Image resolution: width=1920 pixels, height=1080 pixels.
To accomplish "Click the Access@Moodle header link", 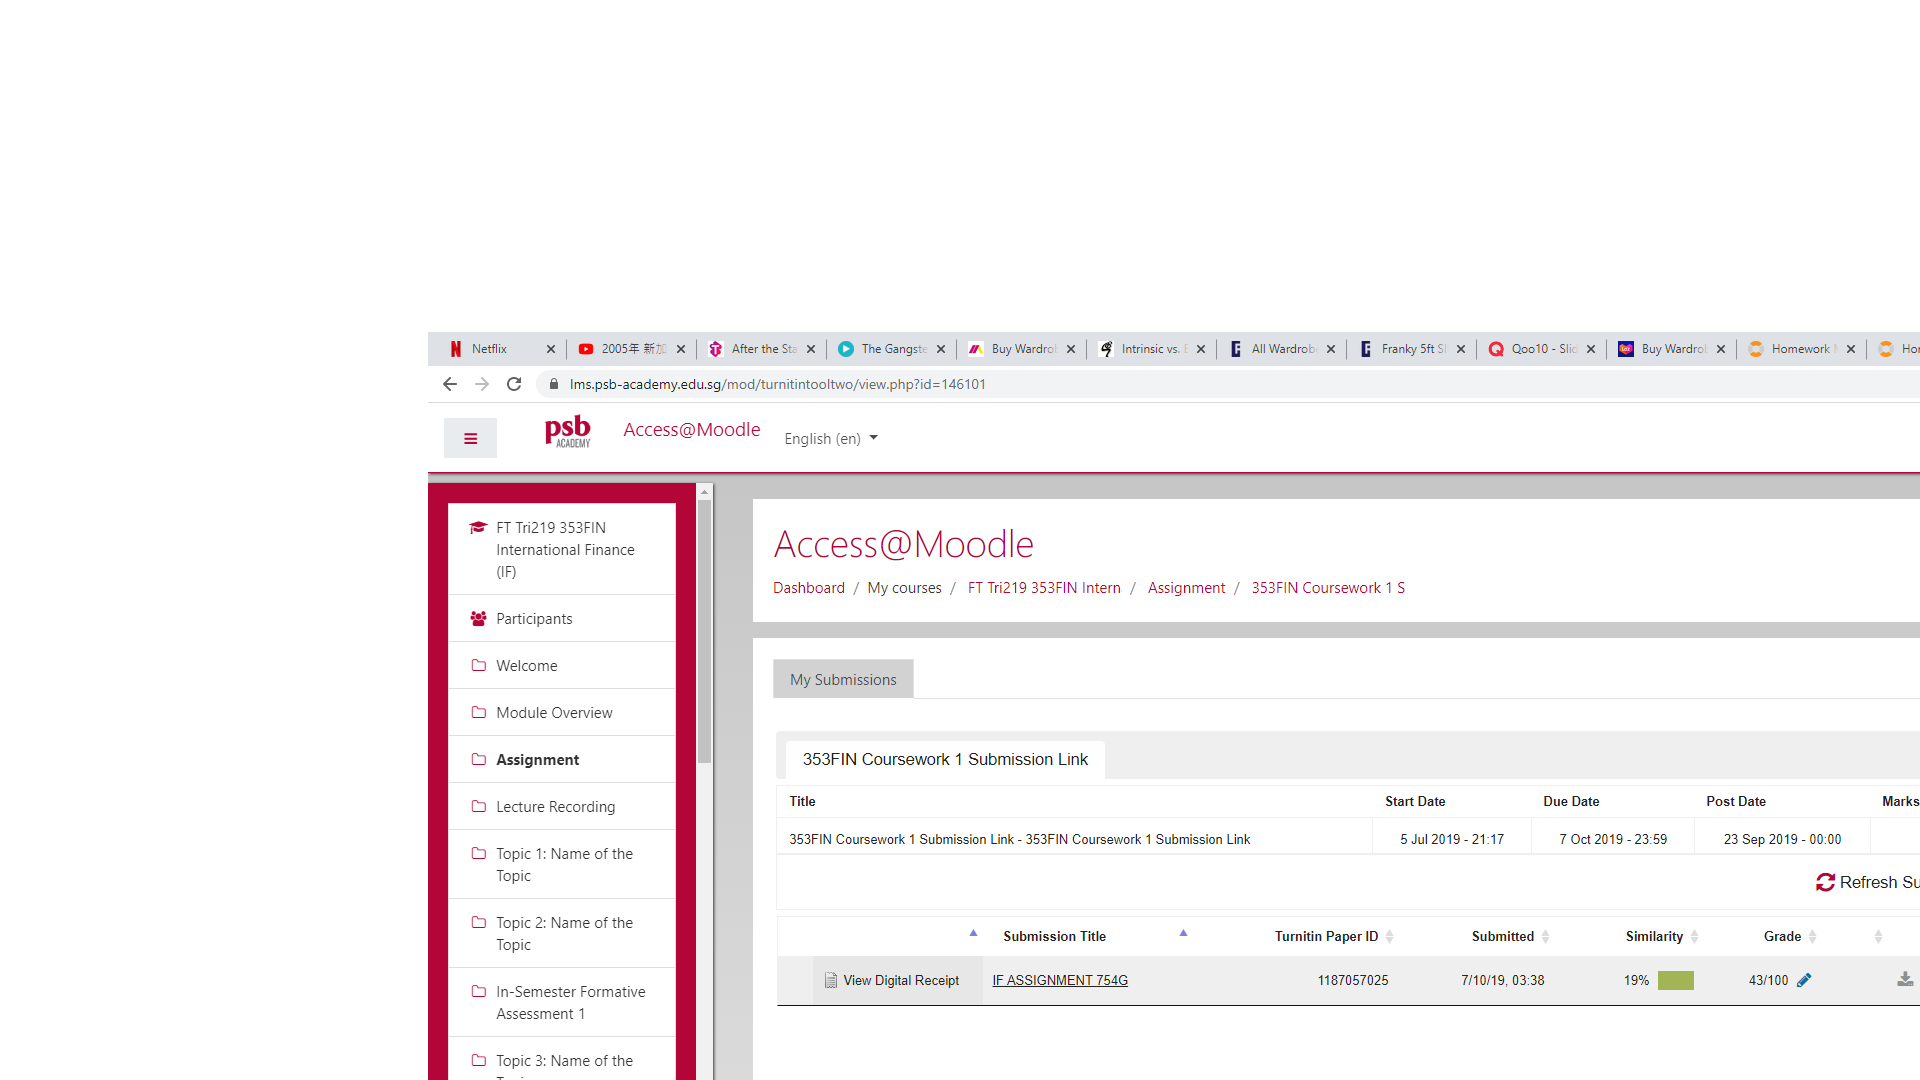I will click(691, 429).
